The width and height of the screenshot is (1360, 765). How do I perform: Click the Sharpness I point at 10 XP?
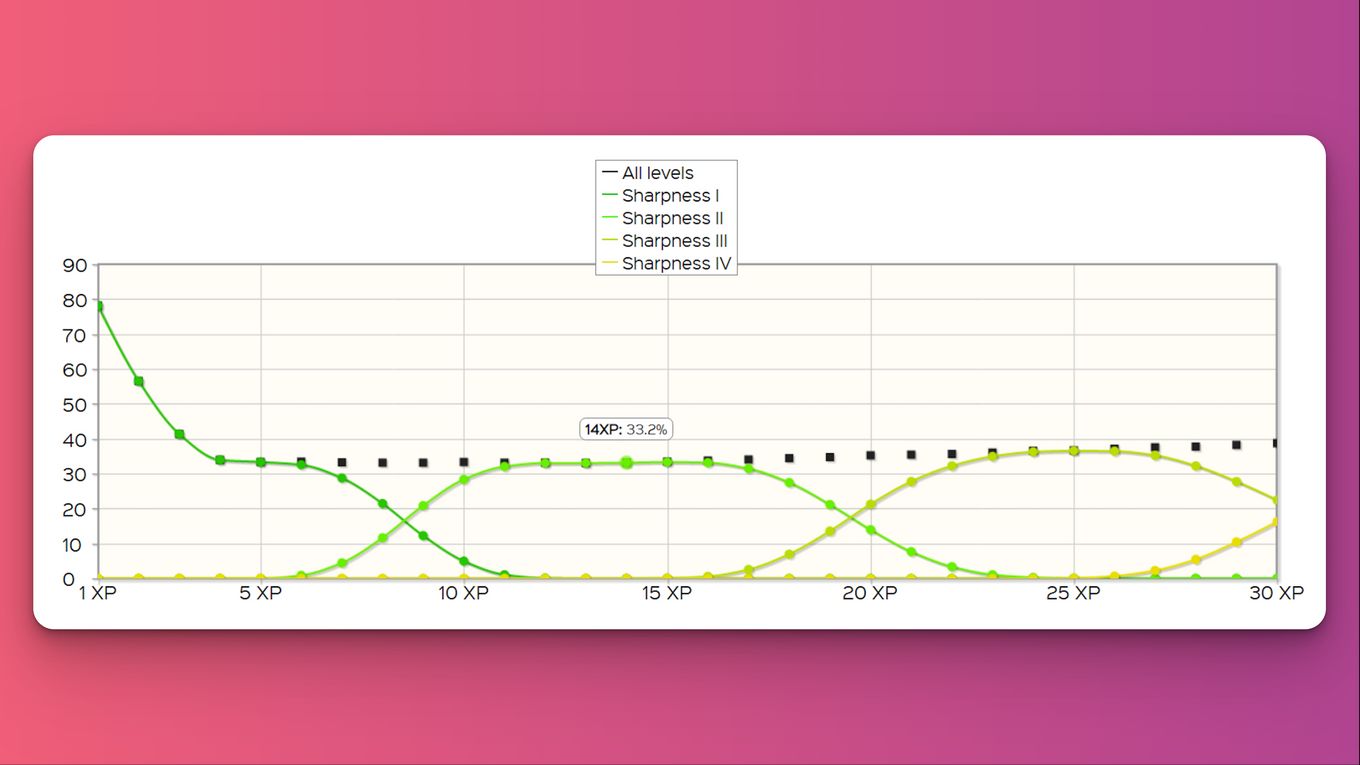click(464, 561)
